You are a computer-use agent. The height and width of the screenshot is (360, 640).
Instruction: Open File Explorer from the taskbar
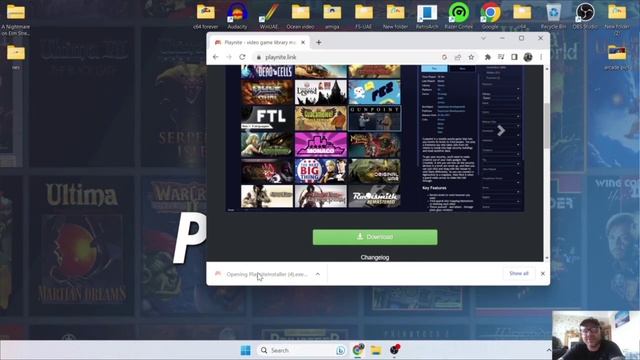pyautogui.click(x=376, y=350)
